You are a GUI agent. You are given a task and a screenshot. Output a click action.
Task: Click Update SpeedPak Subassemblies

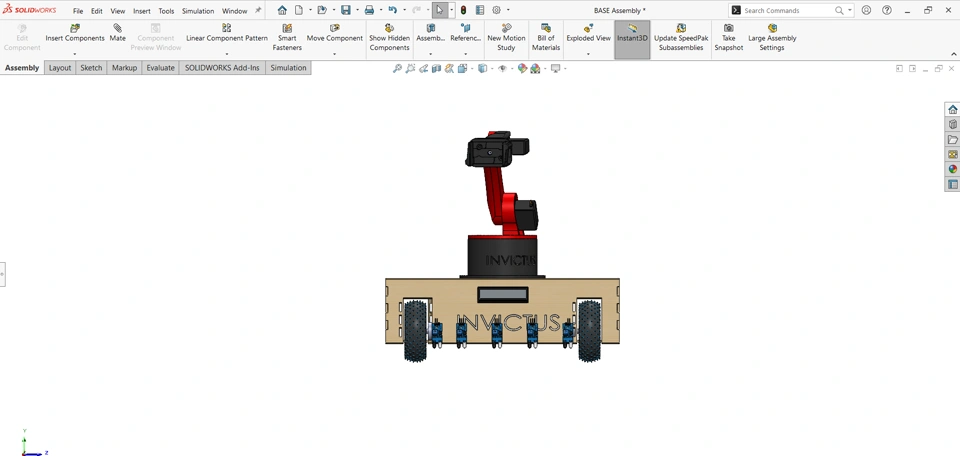[681, 37]
